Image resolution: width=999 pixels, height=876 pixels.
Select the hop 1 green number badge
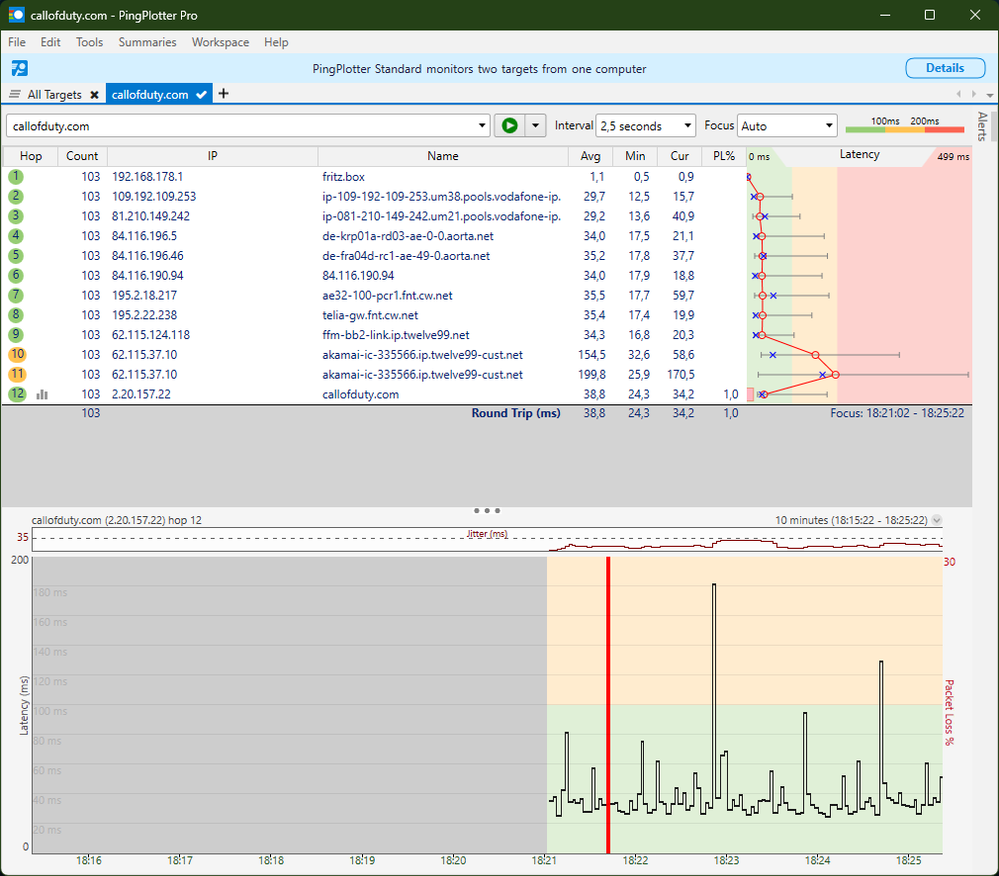click(16, 177)
